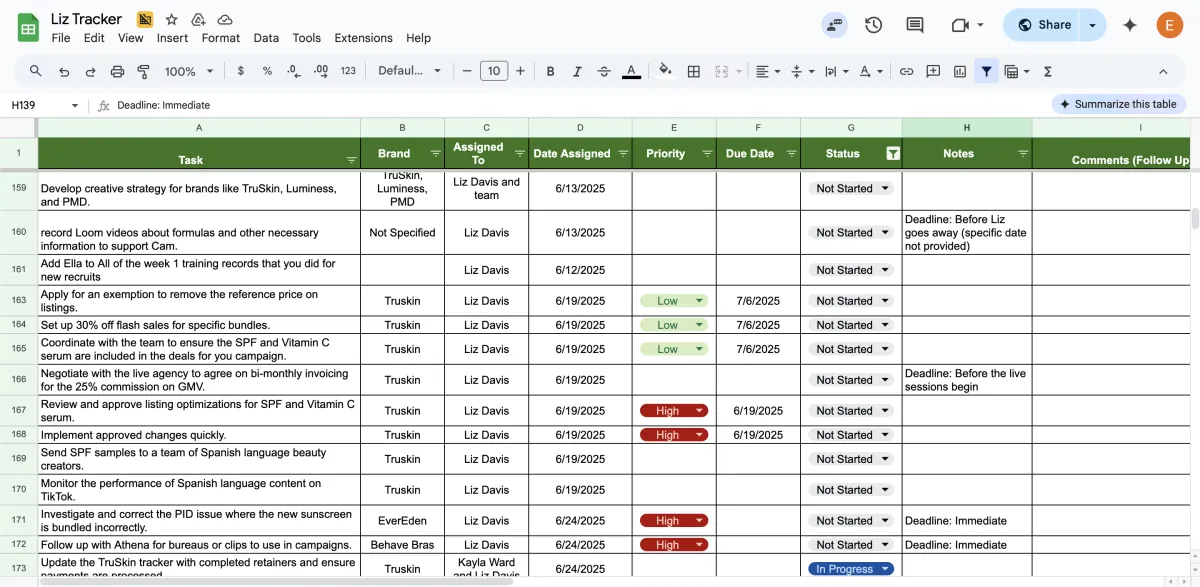Open version history clock icon

873,25
